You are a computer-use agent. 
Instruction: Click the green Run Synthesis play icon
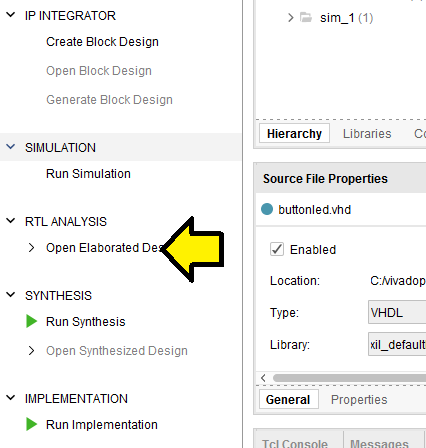coord(31,321)
